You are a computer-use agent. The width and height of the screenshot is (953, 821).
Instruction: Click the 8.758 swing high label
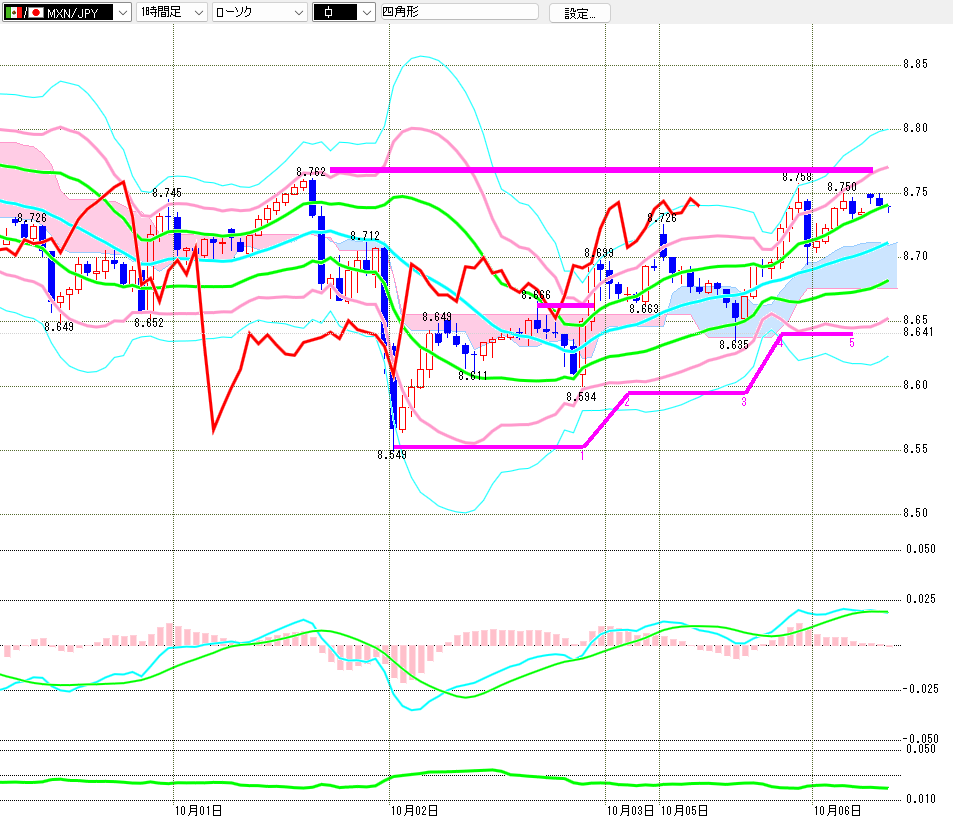(797, 177)
